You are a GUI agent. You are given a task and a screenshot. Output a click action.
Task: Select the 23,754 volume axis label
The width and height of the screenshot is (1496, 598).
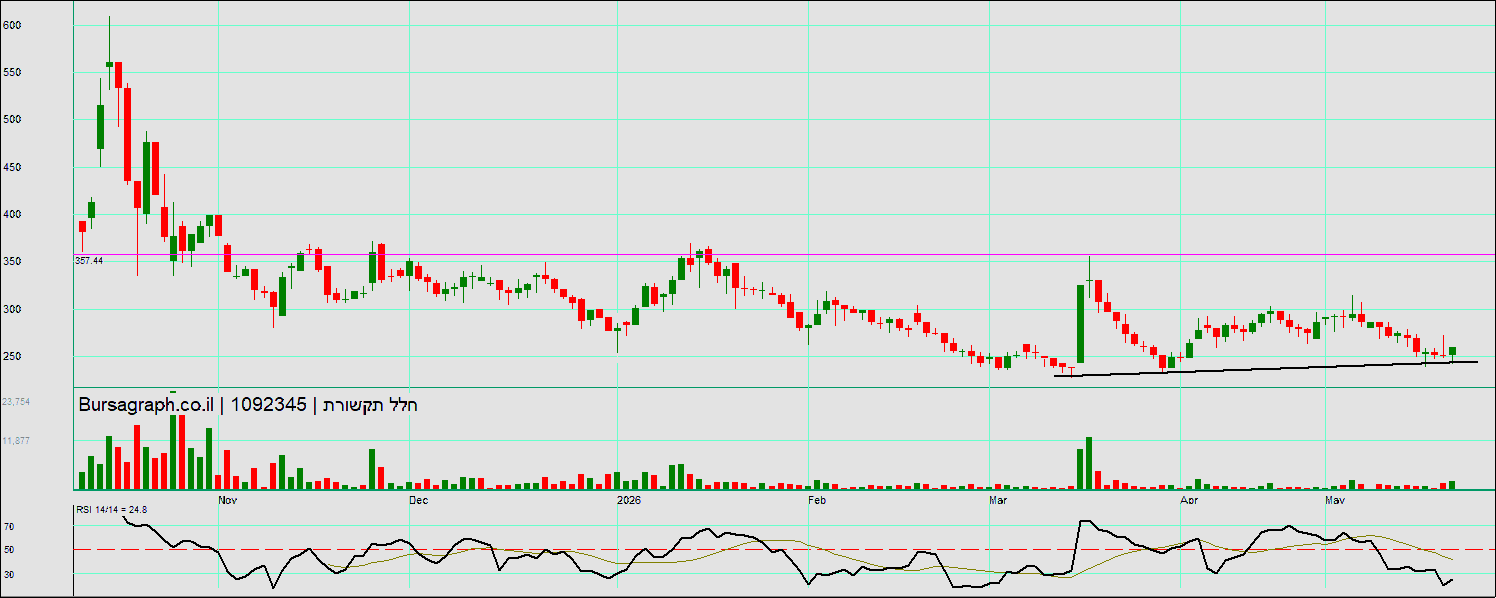pyautogui.click(x=16, y=401)
